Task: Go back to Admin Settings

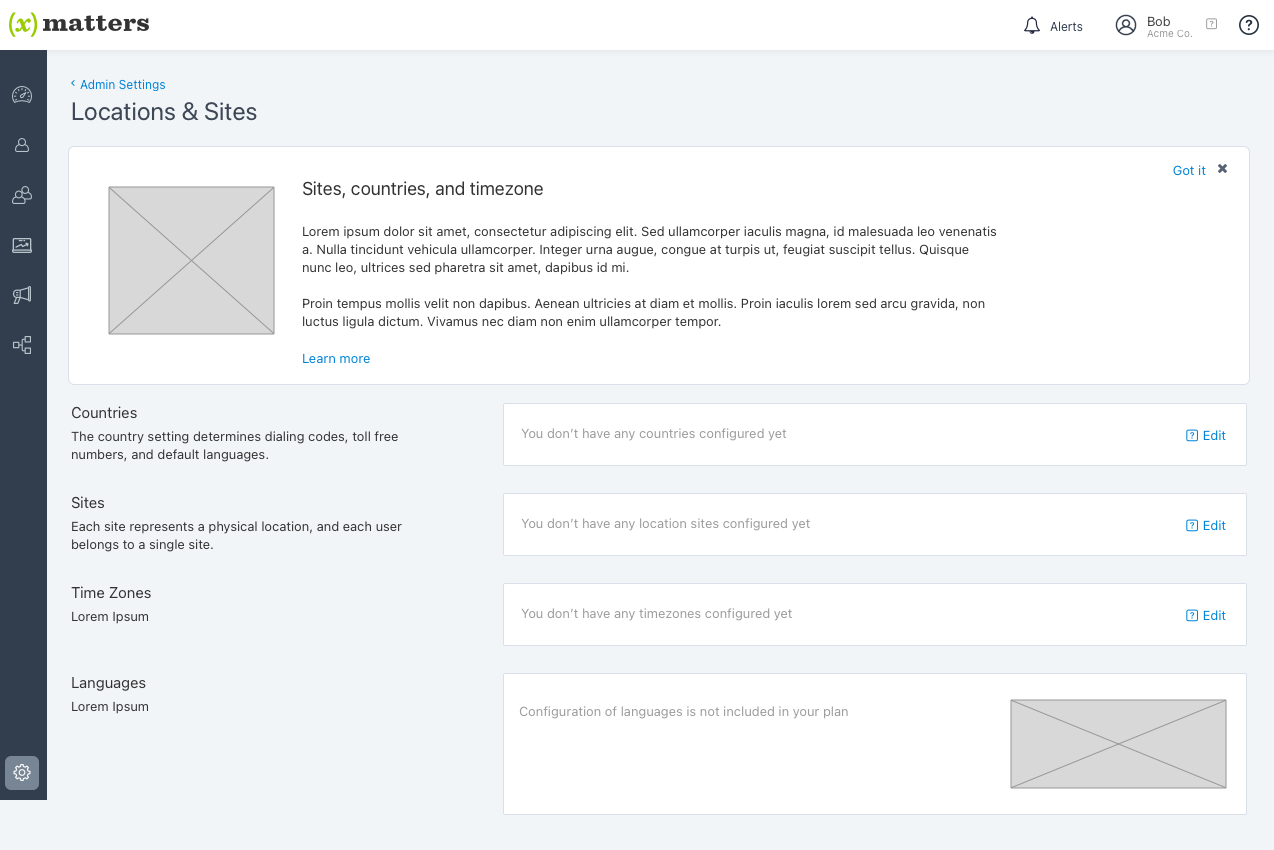Action: click(x=122, y=85)
